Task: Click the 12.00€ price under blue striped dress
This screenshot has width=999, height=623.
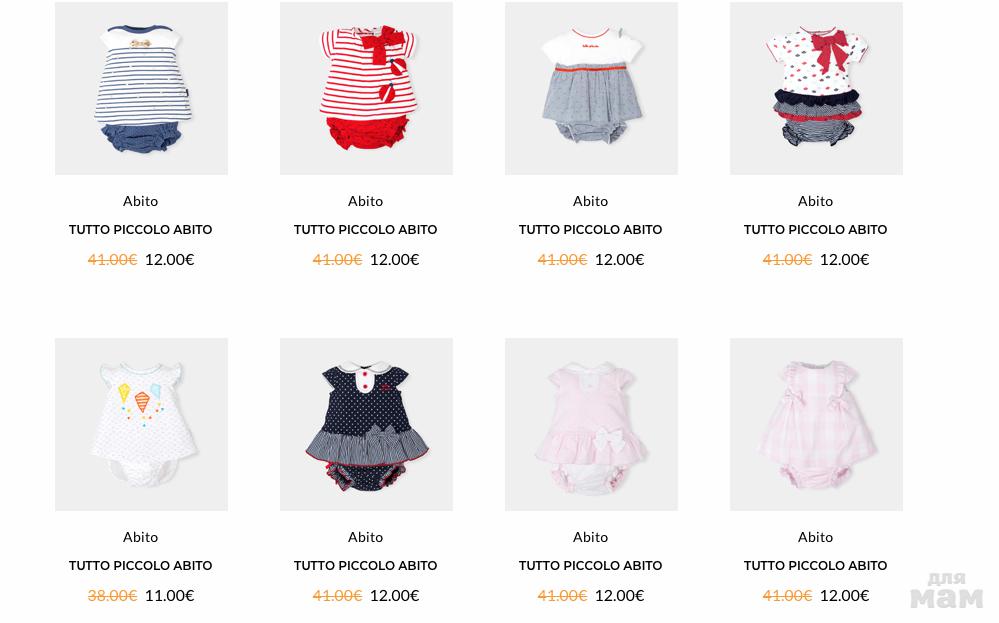Action: click(x=169, y=259)
